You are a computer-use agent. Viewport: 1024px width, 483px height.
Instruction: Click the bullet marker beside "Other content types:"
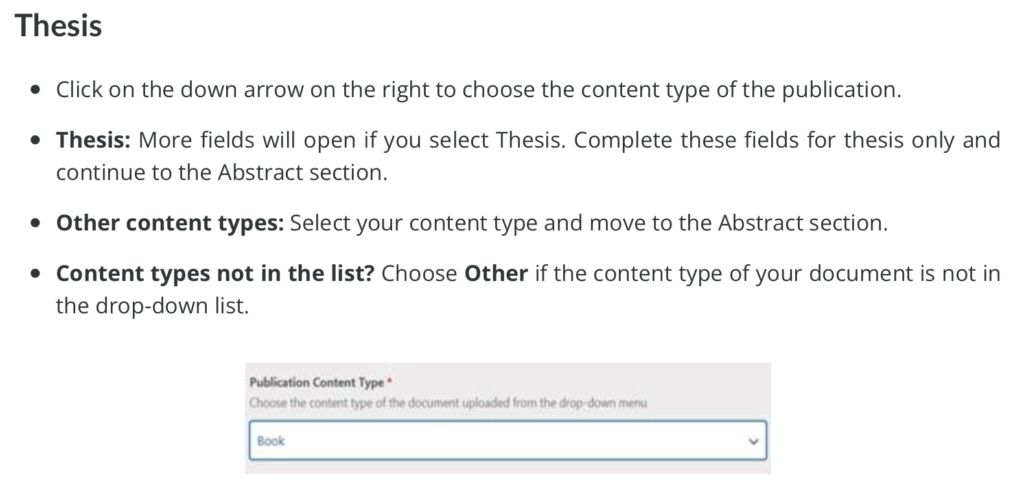37,223
